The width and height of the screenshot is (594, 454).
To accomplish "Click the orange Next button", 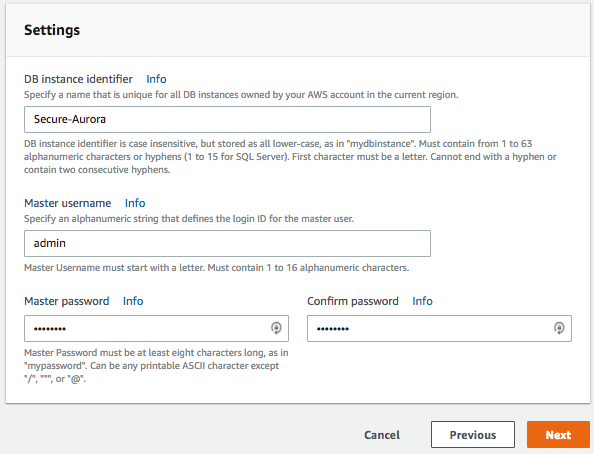I will click(x=558, y=435).
